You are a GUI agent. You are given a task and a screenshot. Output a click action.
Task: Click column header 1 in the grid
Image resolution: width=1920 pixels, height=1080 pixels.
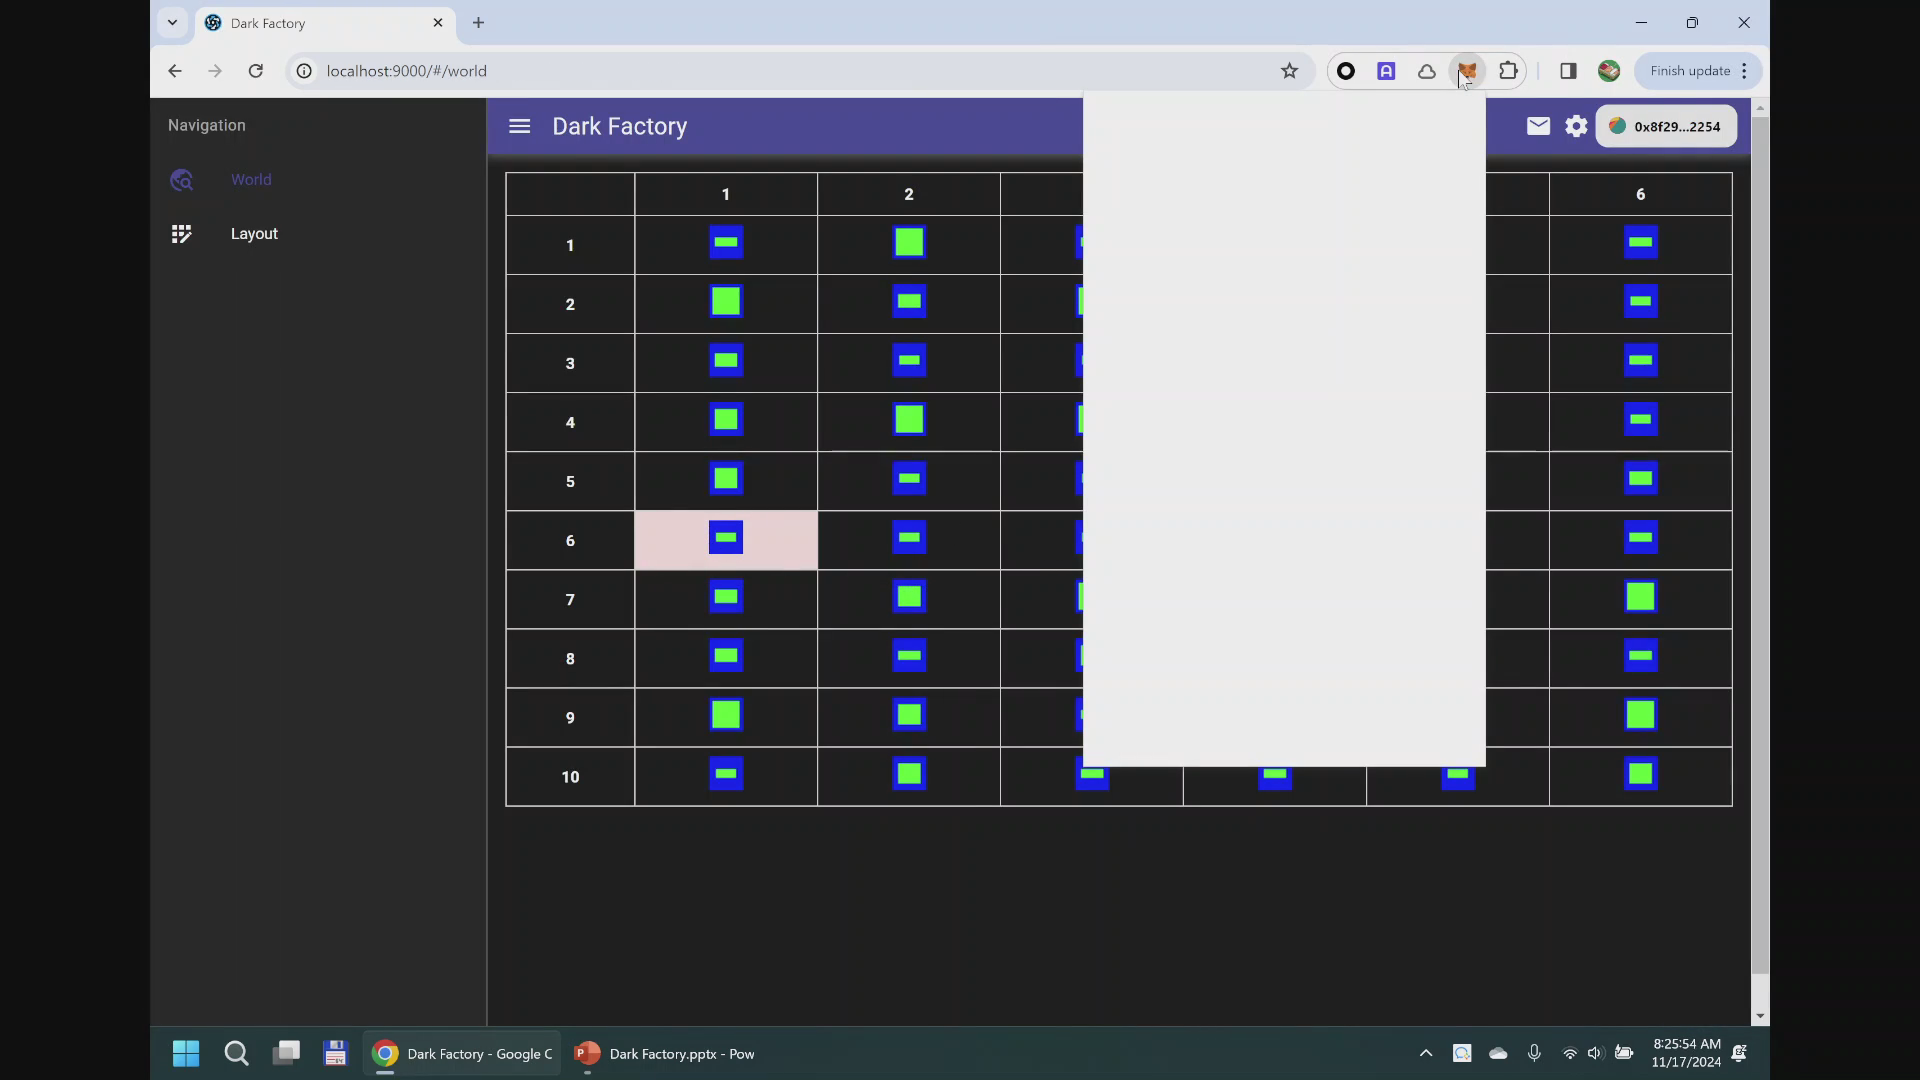[726, 194]
